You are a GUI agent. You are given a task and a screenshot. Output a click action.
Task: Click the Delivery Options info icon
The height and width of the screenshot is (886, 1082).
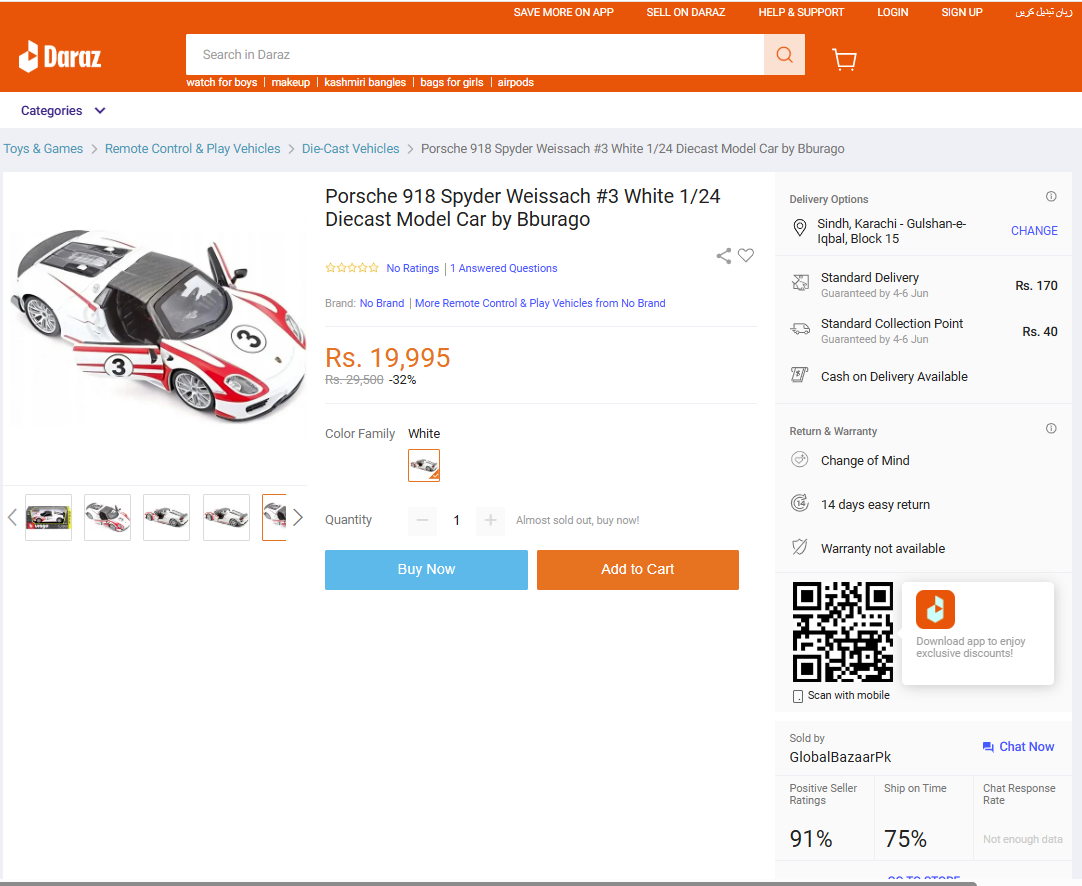pyautogui.click(x=1051, y=197)
